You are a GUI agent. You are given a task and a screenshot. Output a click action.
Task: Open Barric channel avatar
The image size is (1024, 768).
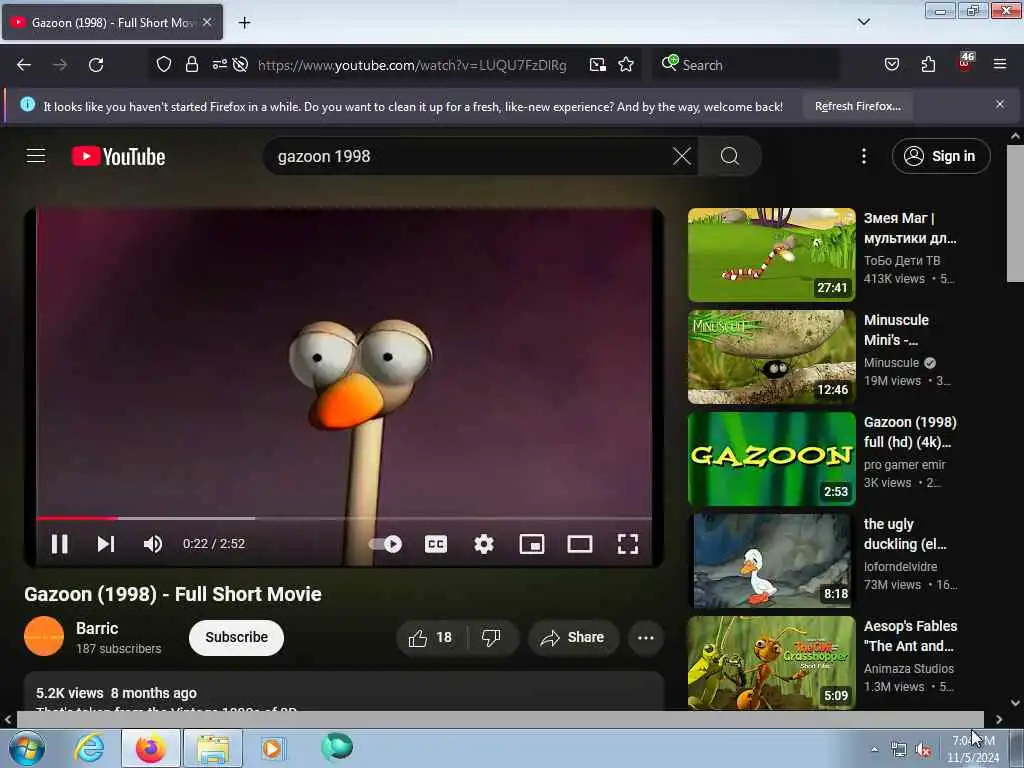tap(44, 636)
